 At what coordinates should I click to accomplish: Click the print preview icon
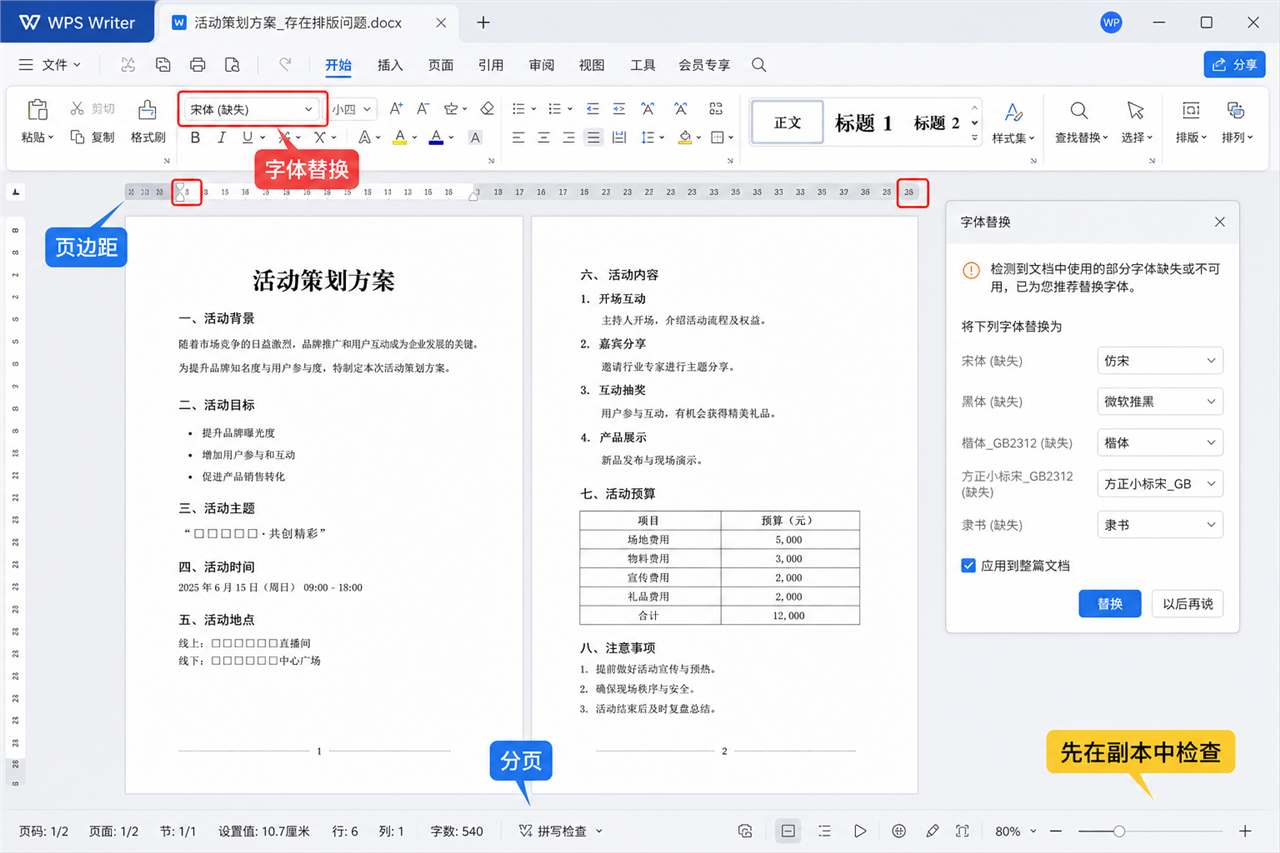point(232,65)
